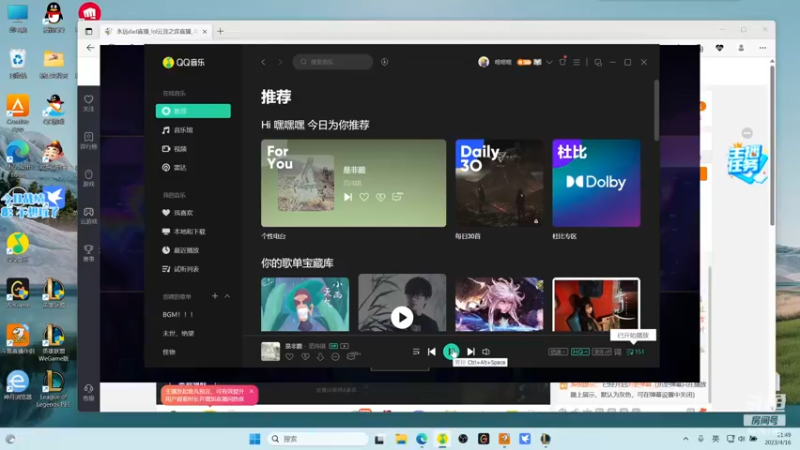
Task: Skip to the previous track
Action: point(432,352)
